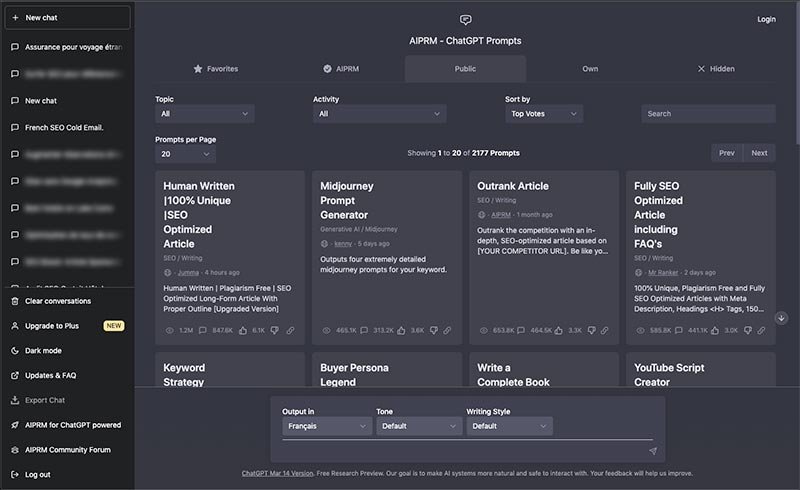Open the Updates & FAQ external link icon
Viewport: 800px width, 490px height.
click(15, 376)
